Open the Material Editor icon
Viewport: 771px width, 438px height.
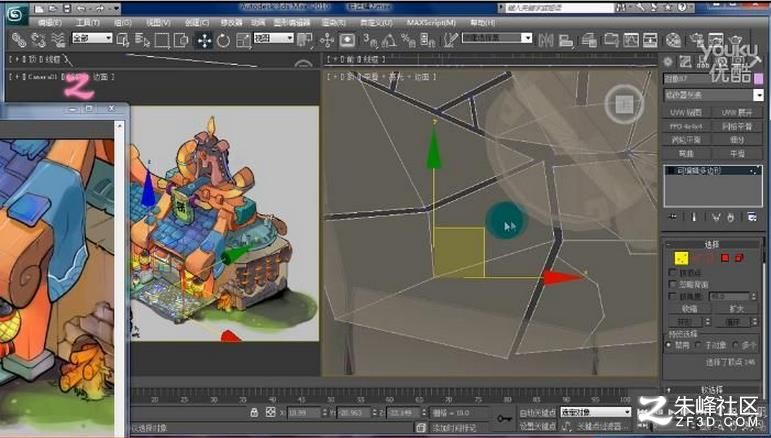(x=673, y=40)
